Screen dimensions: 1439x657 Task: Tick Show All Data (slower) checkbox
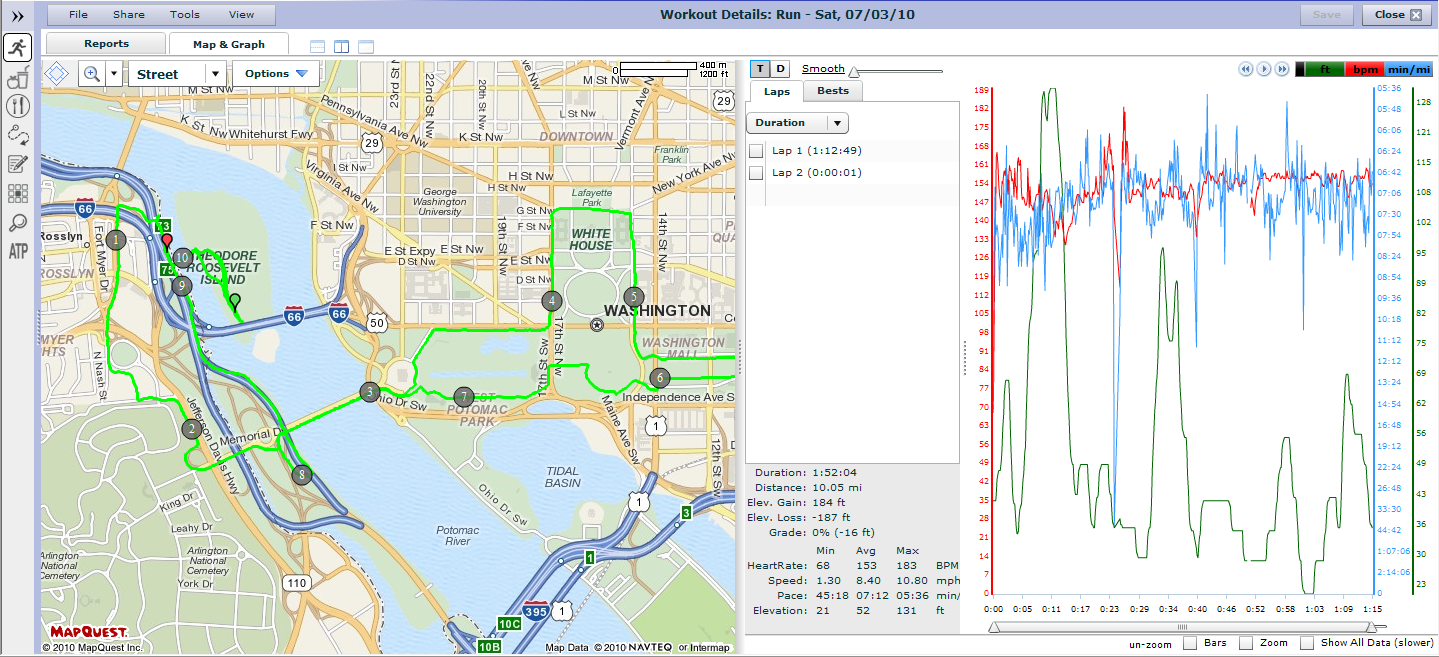tap(1306, 642)
